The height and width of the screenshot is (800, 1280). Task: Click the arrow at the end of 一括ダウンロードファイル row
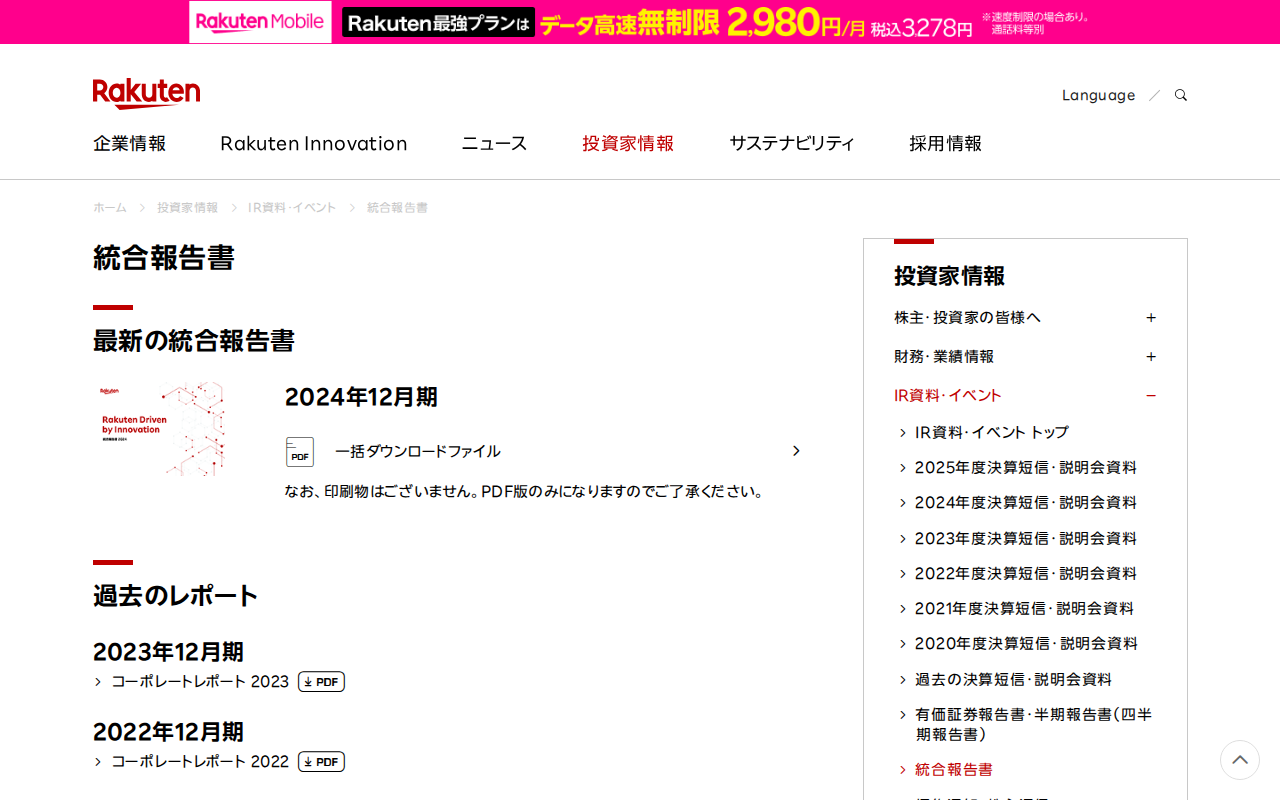[796, 451]
